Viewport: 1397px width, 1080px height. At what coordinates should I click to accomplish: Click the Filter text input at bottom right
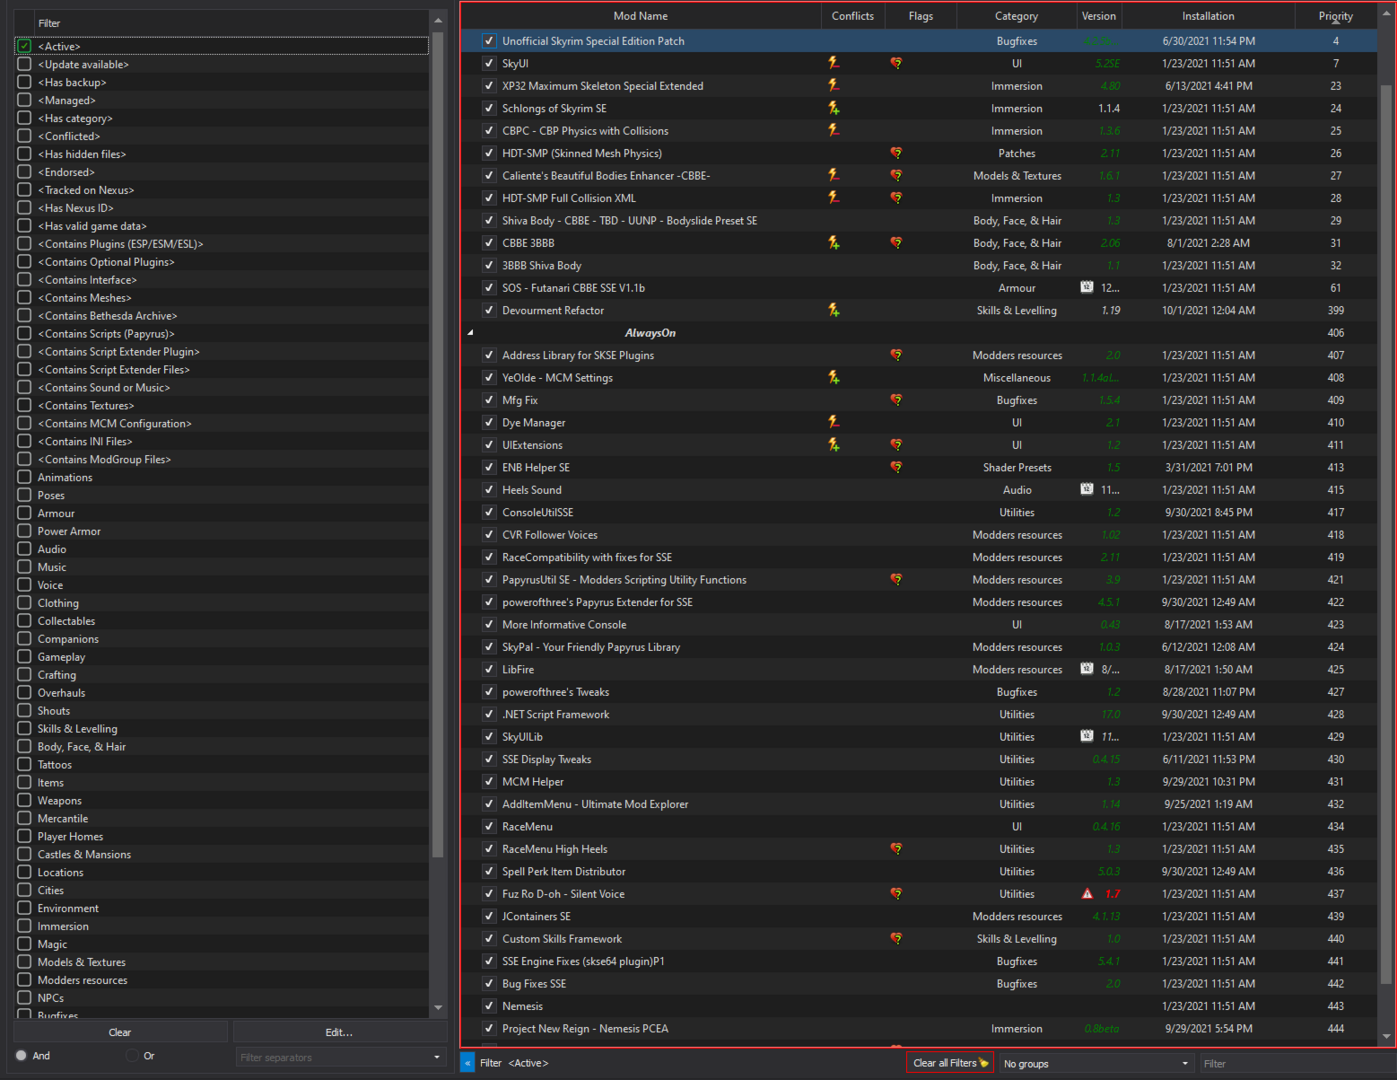pyautogui.click(x=1296, y=1063)
